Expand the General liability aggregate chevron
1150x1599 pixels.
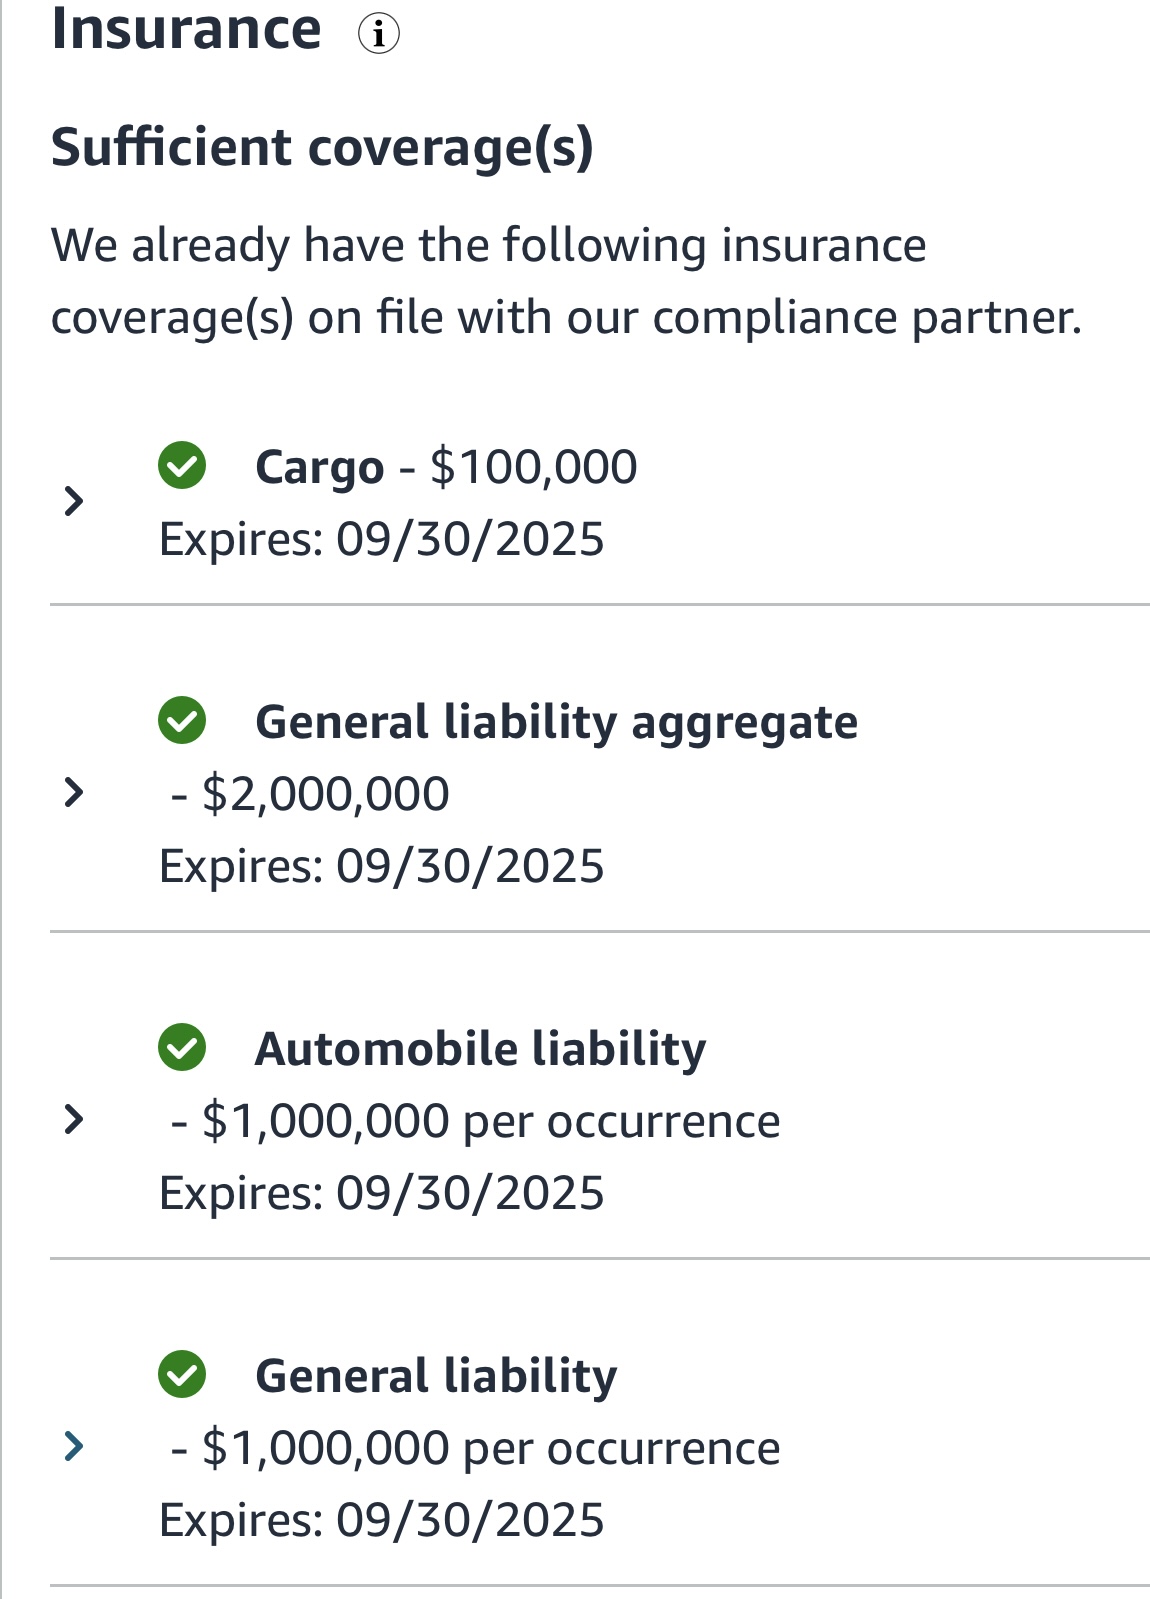(73, 792)
